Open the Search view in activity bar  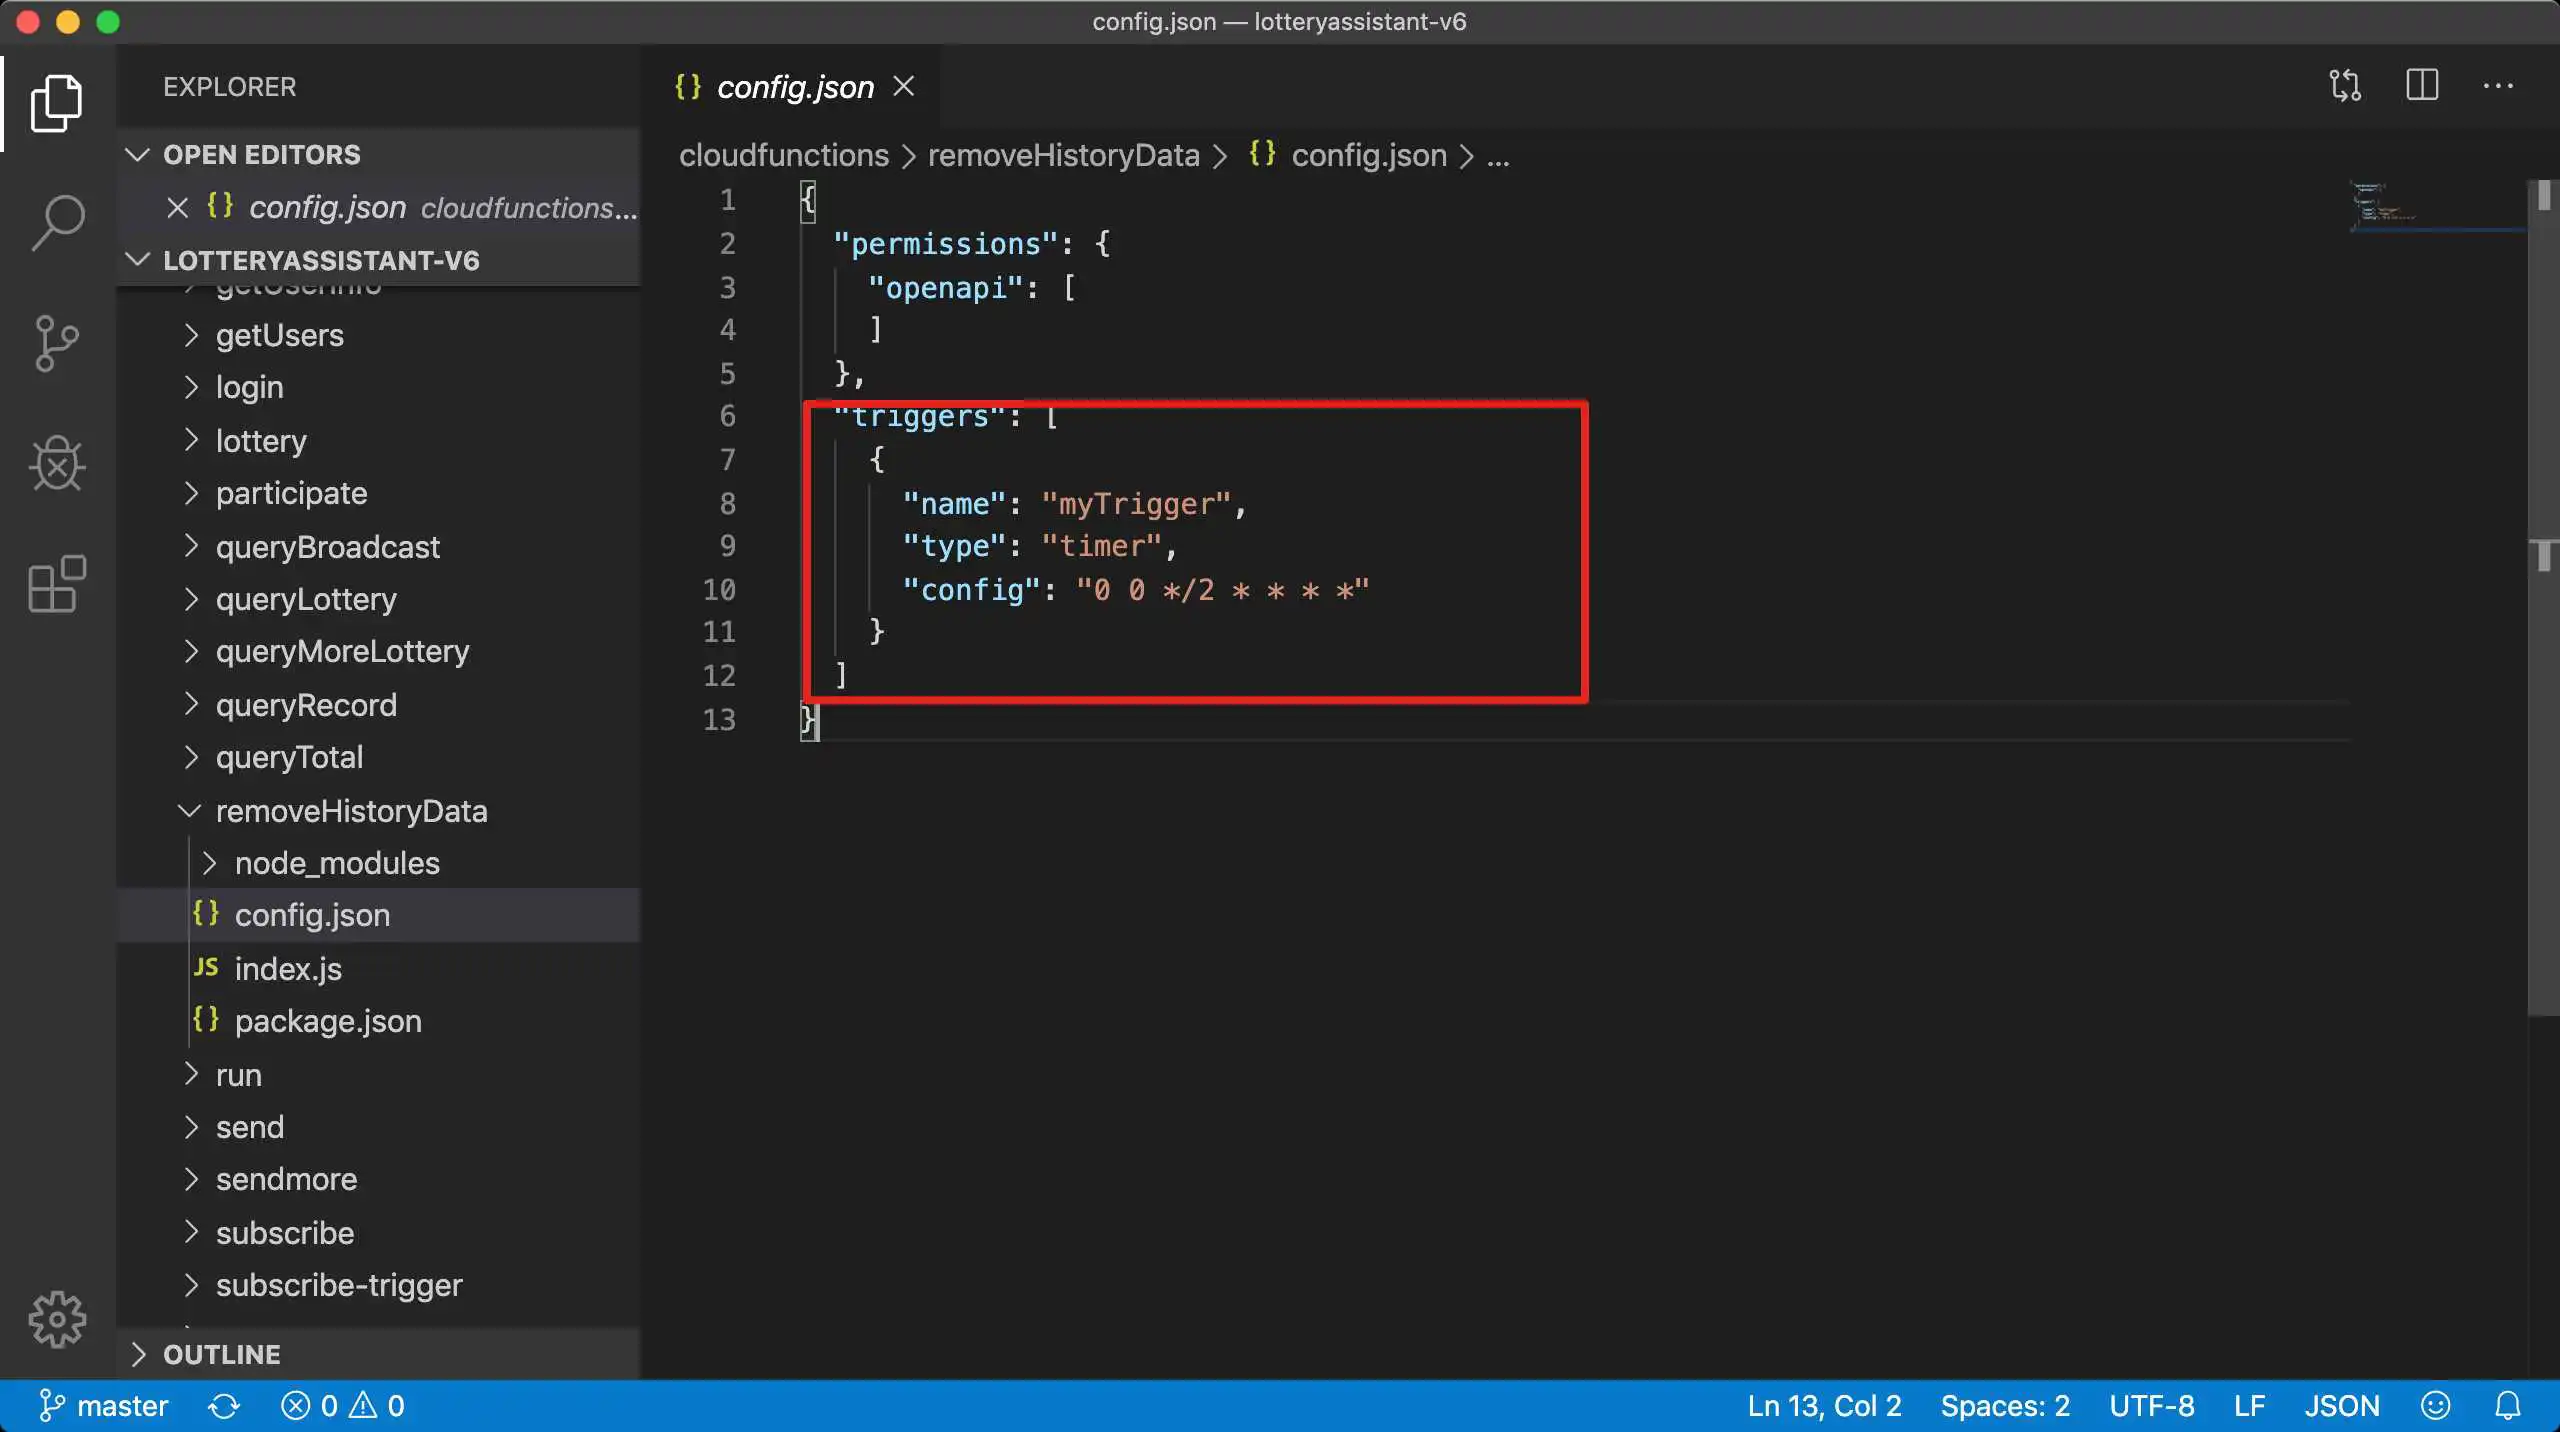(x=57, y=222)
